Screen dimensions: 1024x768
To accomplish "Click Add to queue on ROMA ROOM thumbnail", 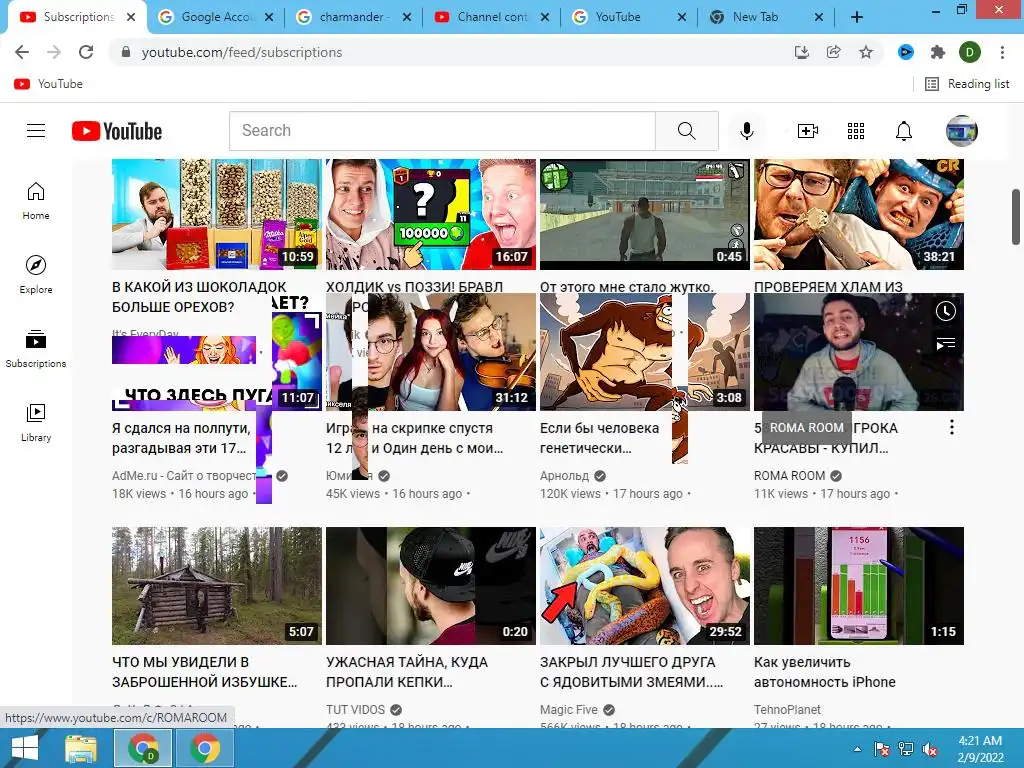I will pyautogui.click(x=946, y=343).
